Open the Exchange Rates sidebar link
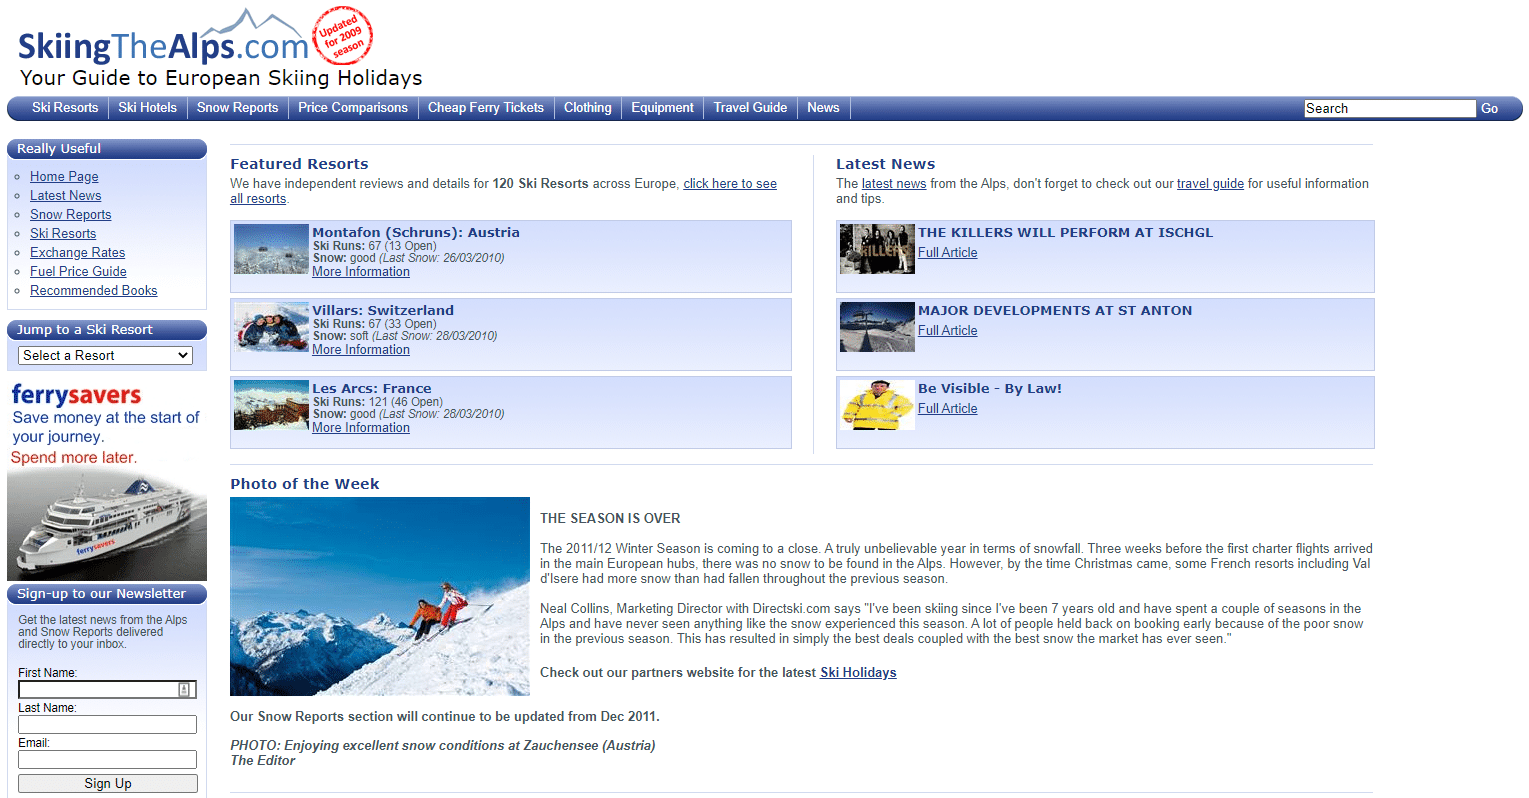The width and height of the screenshot is (1529, 798). coord(77,253)
